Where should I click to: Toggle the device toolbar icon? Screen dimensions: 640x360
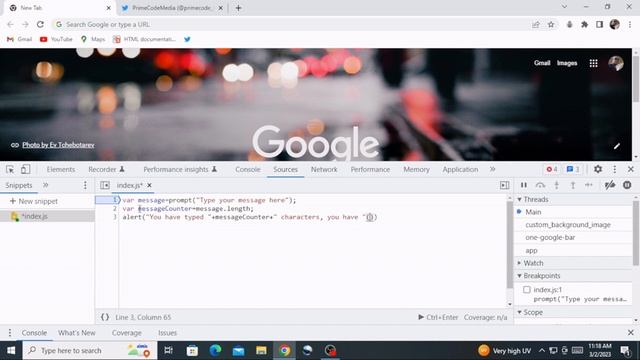tap(25, 169)
